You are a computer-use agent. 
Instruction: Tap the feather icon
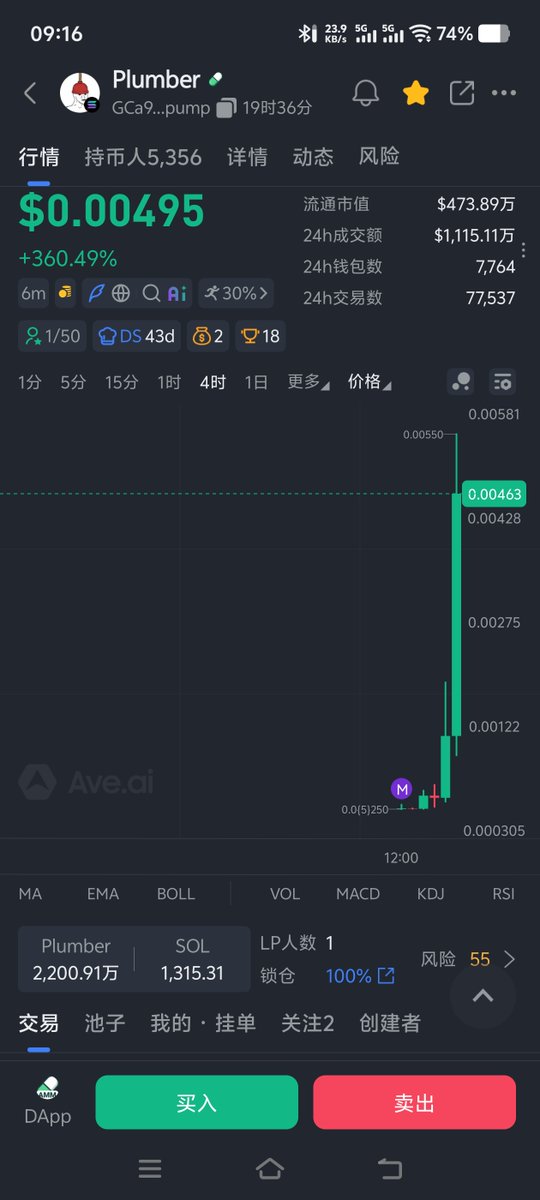[x=96, y=293]
